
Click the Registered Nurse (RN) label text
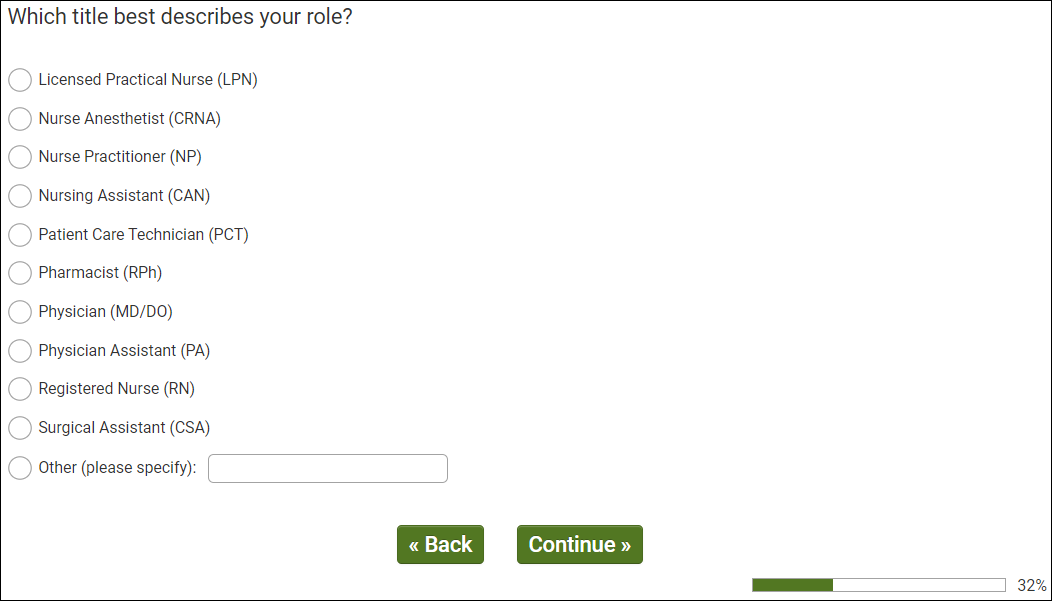116,389
